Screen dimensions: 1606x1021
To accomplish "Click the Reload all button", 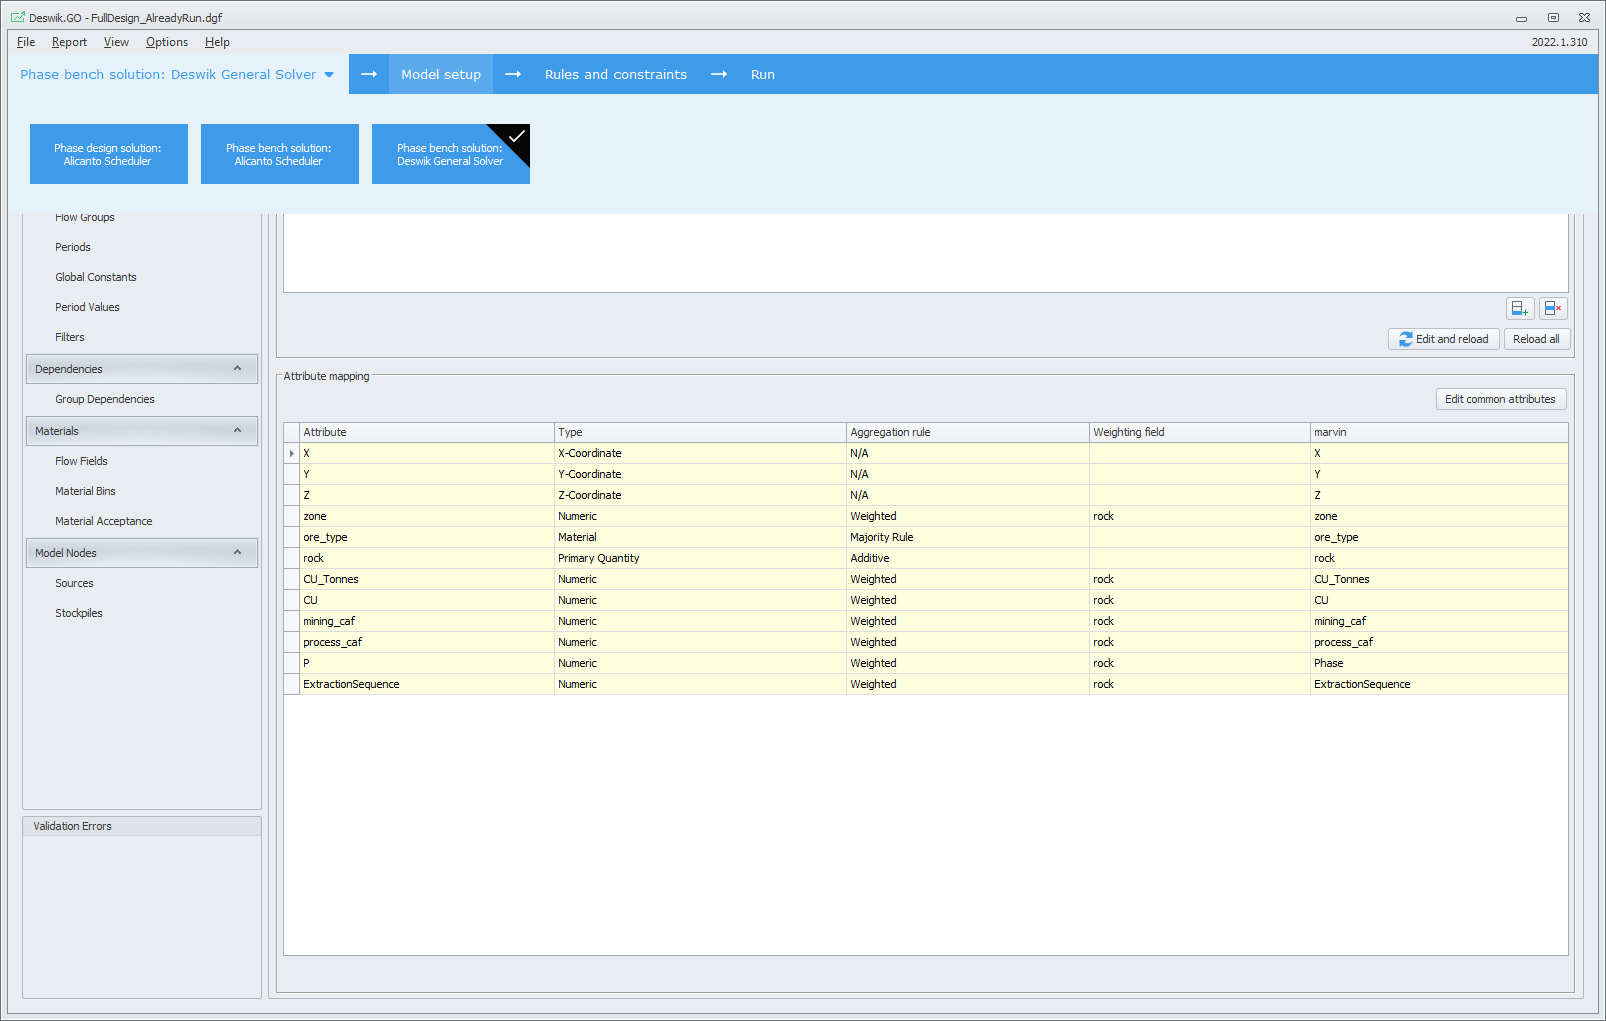I will pos(1535,339).
